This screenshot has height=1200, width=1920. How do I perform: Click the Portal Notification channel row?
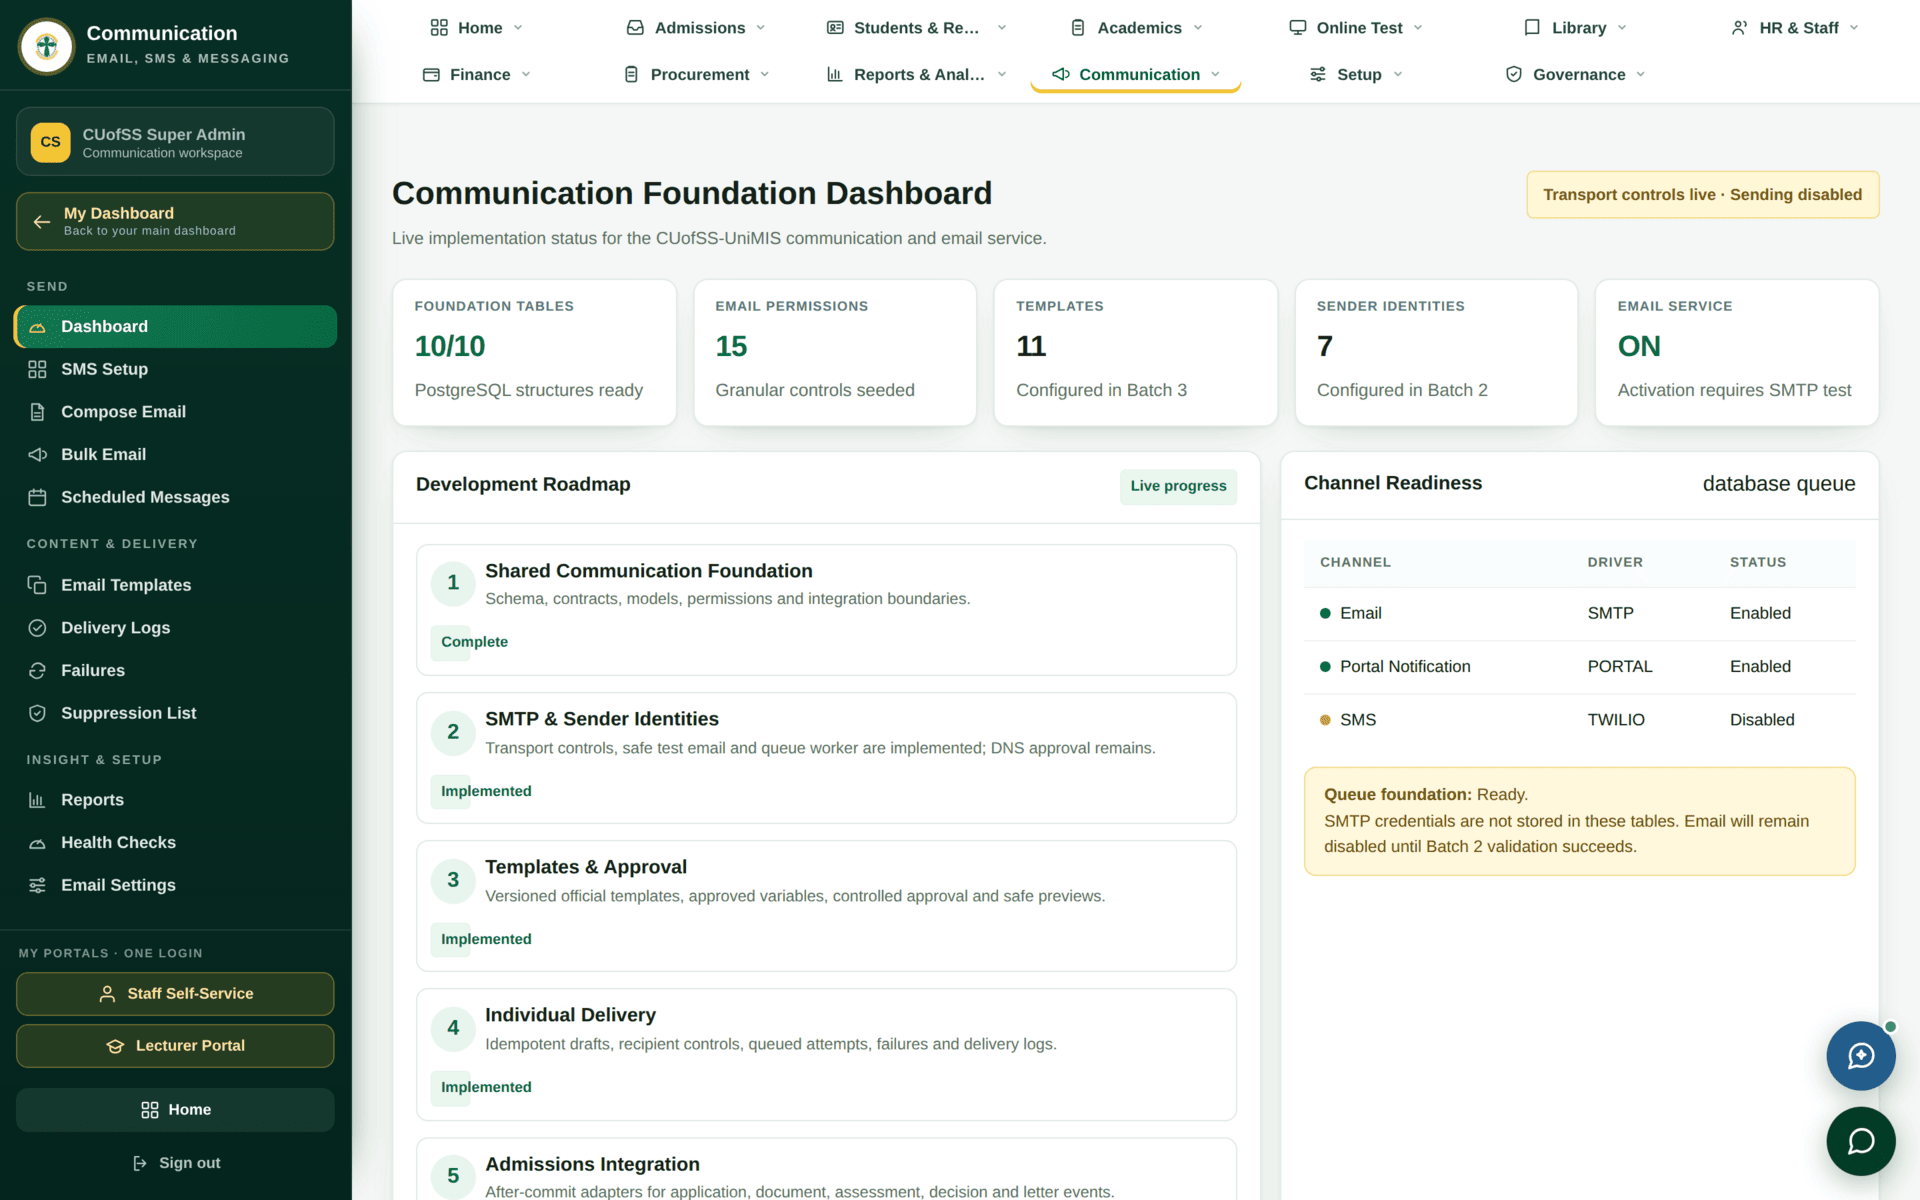1579,667
